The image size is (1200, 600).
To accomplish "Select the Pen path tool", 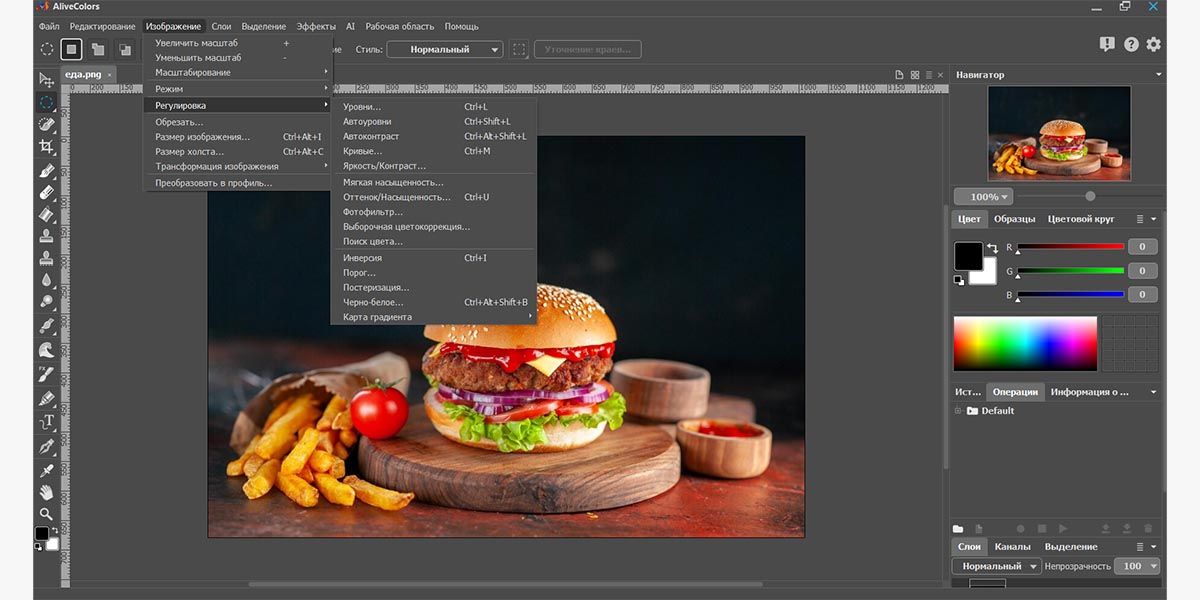I will tap(46, 446).
